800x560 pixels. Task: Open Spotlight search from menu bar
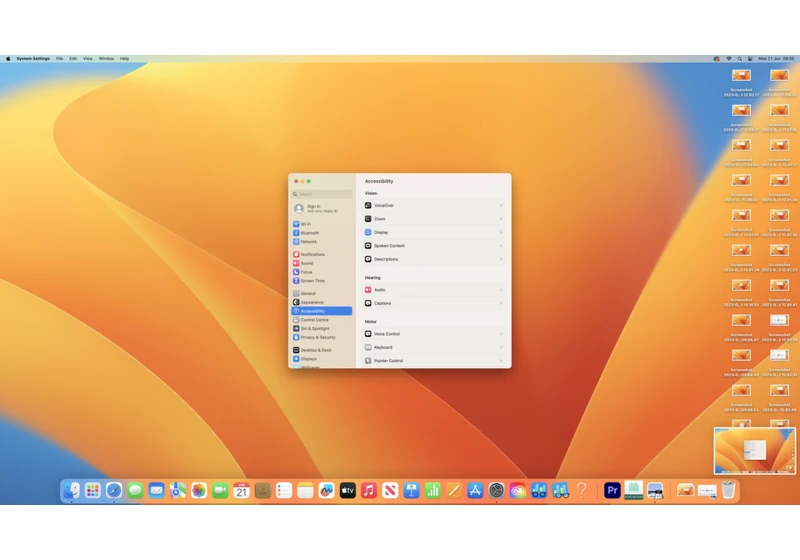(740, 59)
